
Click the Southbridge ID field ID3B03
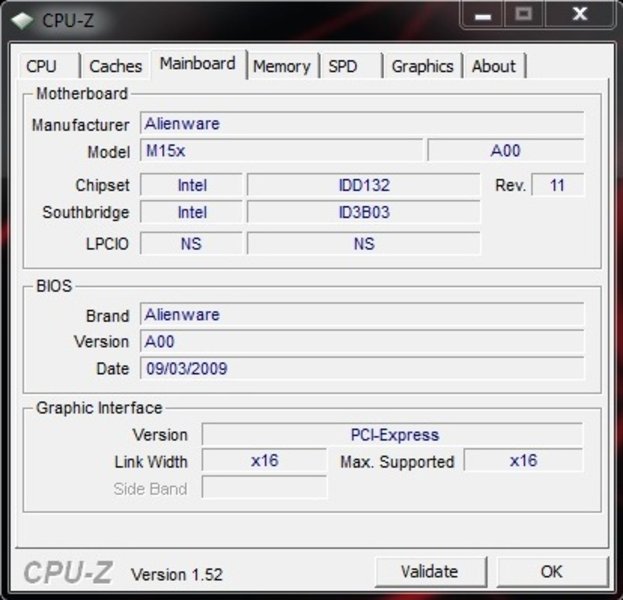coord(364,212)
